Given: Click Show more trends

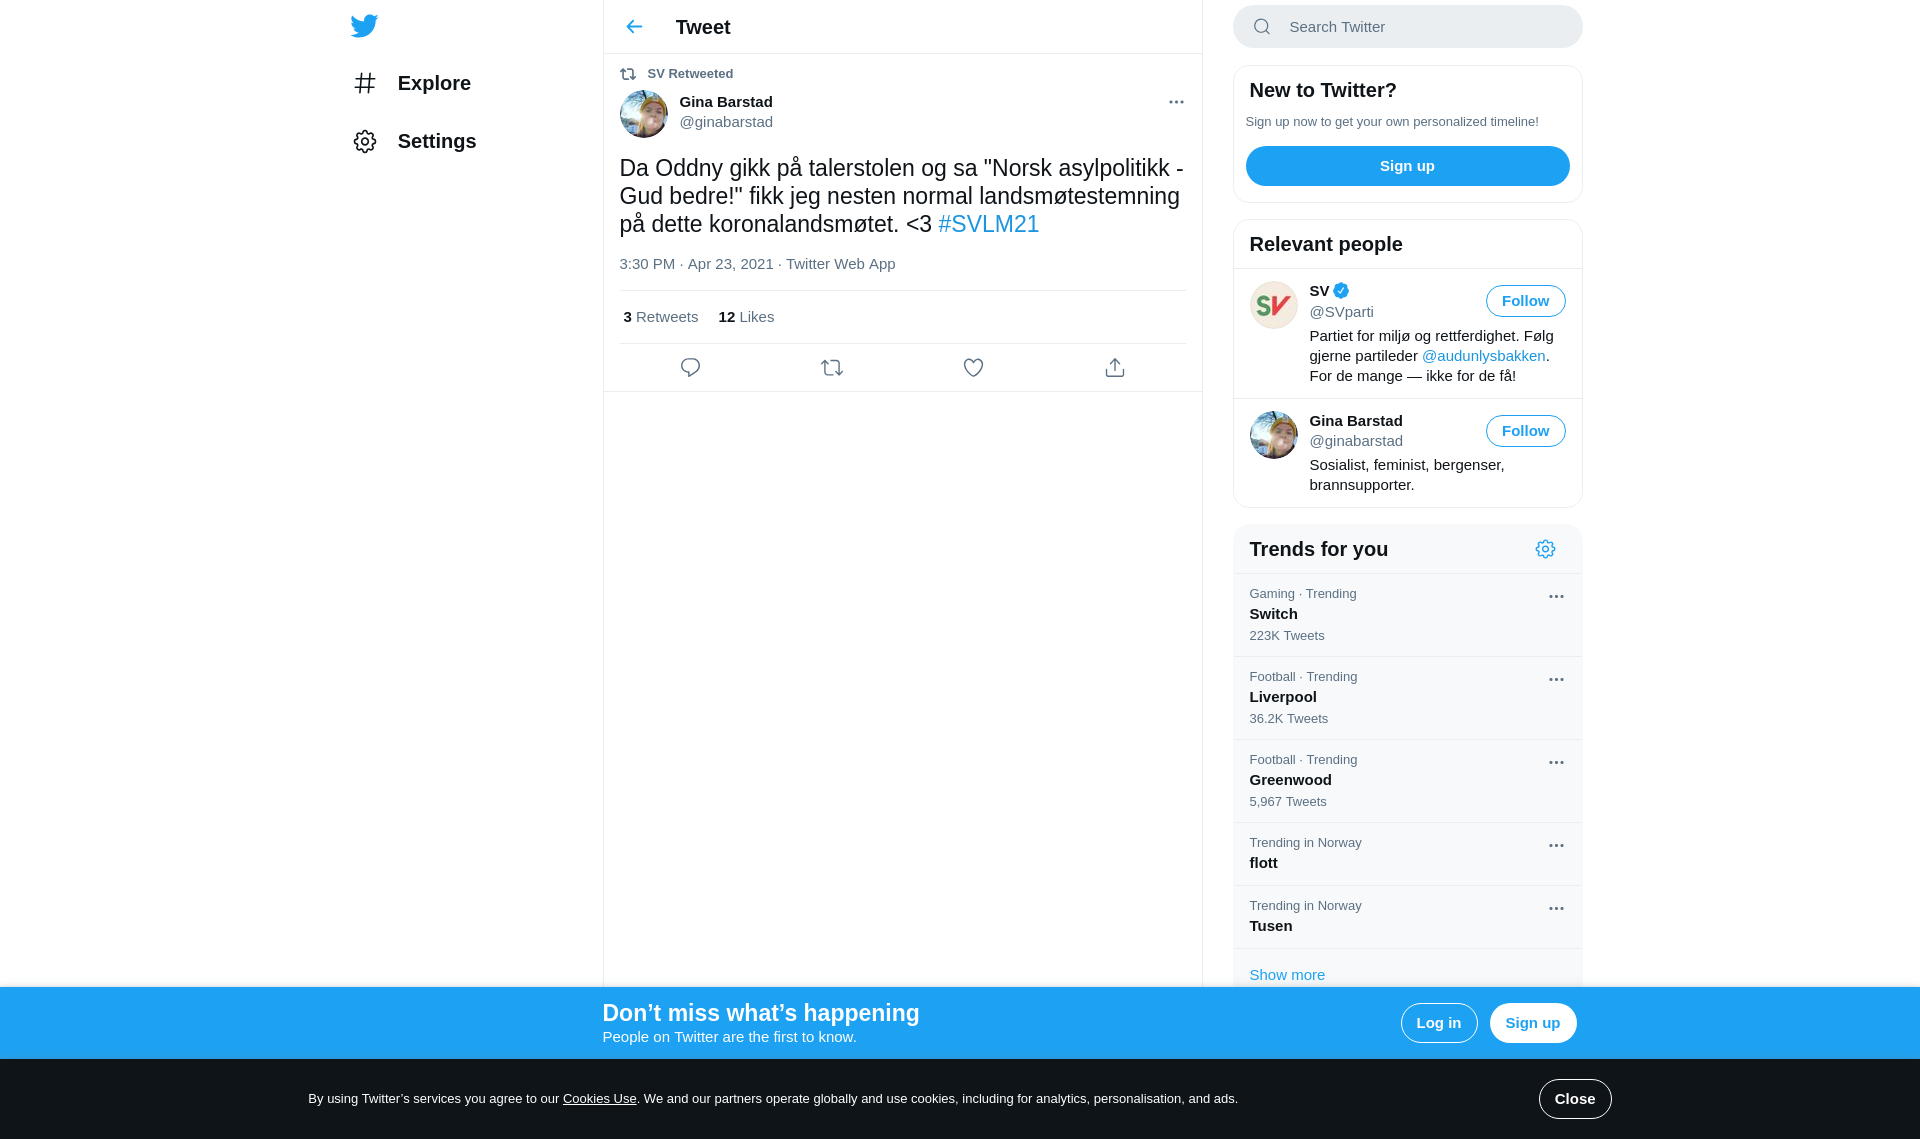Looking at the screenshot, I should pyautogui.click(x=1286, y=975).
